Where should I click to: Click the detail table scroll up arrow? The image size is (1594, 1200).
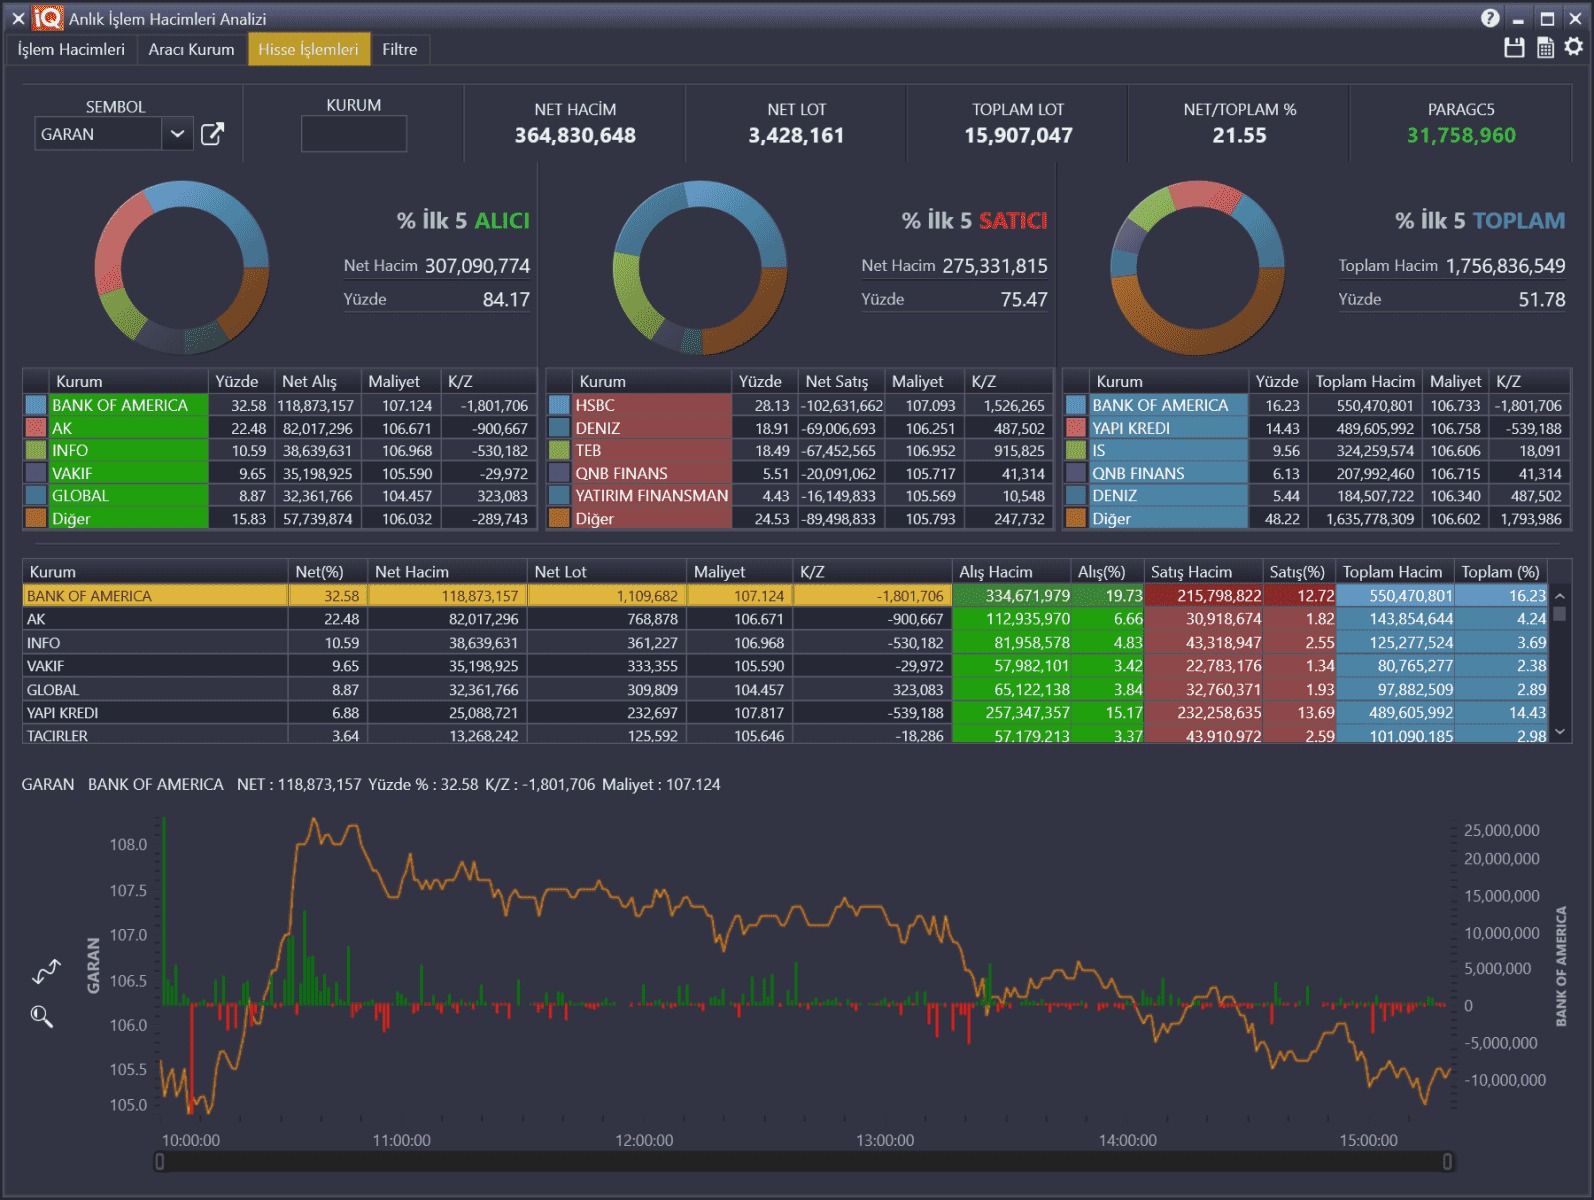tap(1560, 595)
